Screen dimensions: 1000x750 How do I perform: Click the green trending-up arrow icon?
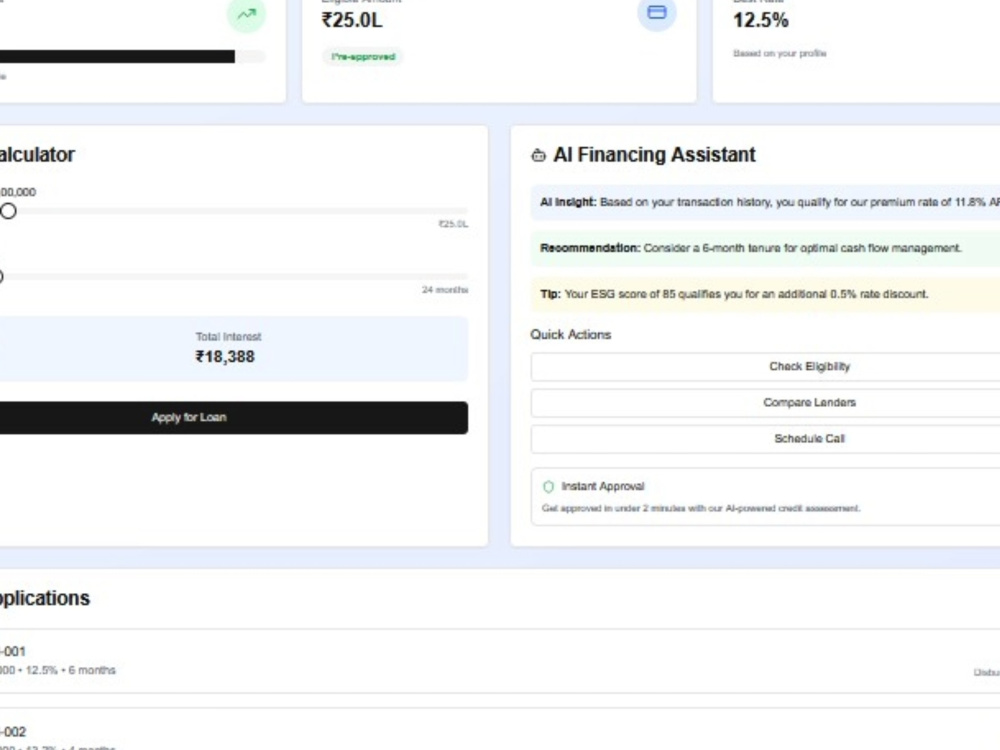coord(246,13)
